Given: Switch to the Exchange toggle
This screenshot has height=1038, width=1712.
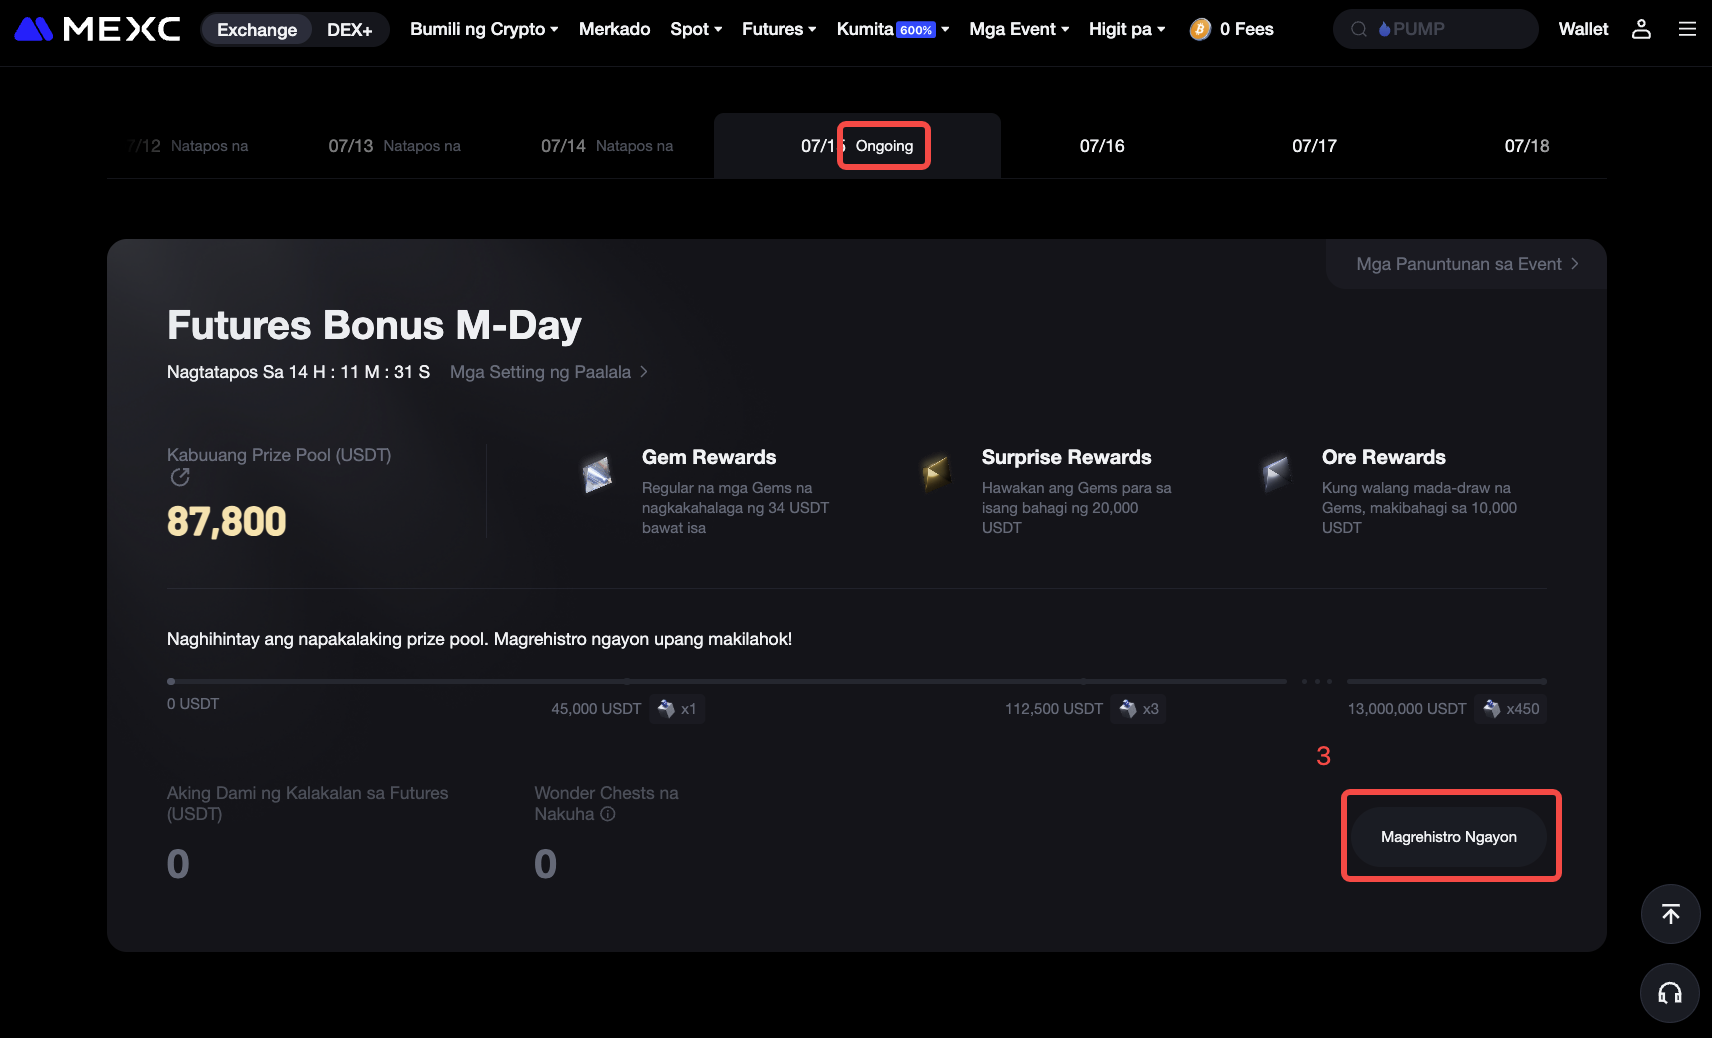Looking at the screenshot, I should coord(257,30).
